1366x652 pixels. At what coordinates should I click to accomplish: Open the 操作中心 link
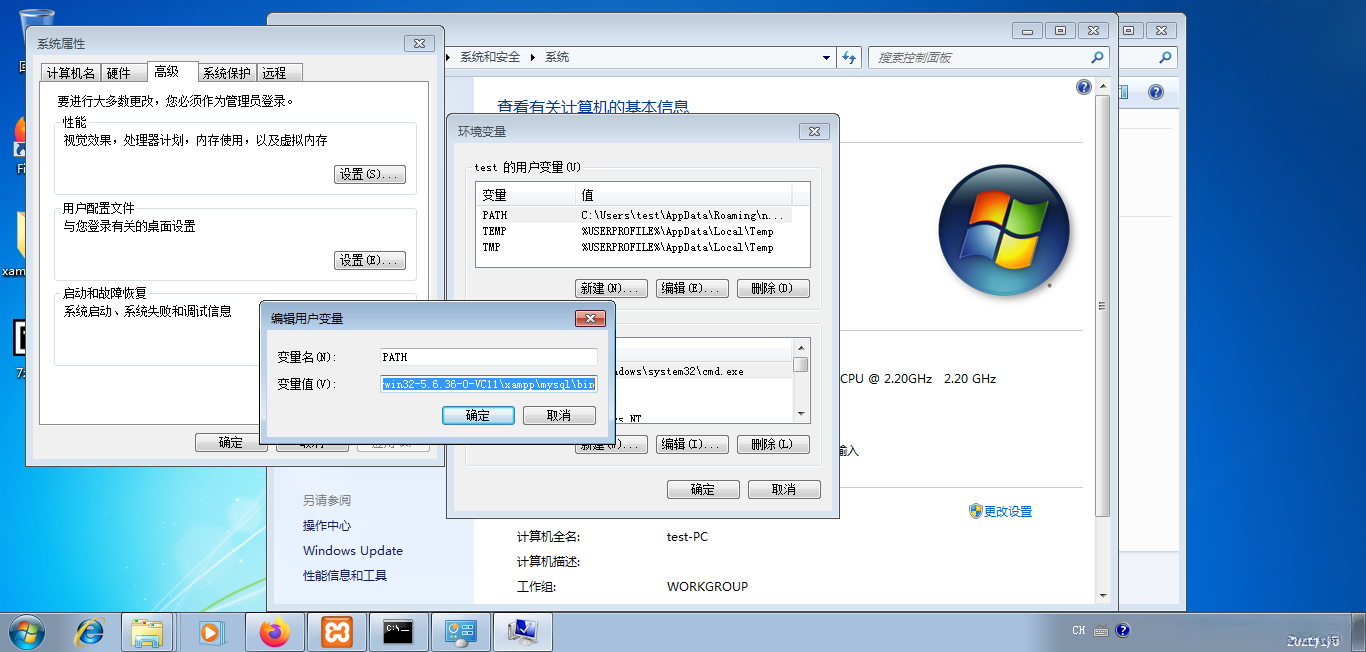click(327, 525)
